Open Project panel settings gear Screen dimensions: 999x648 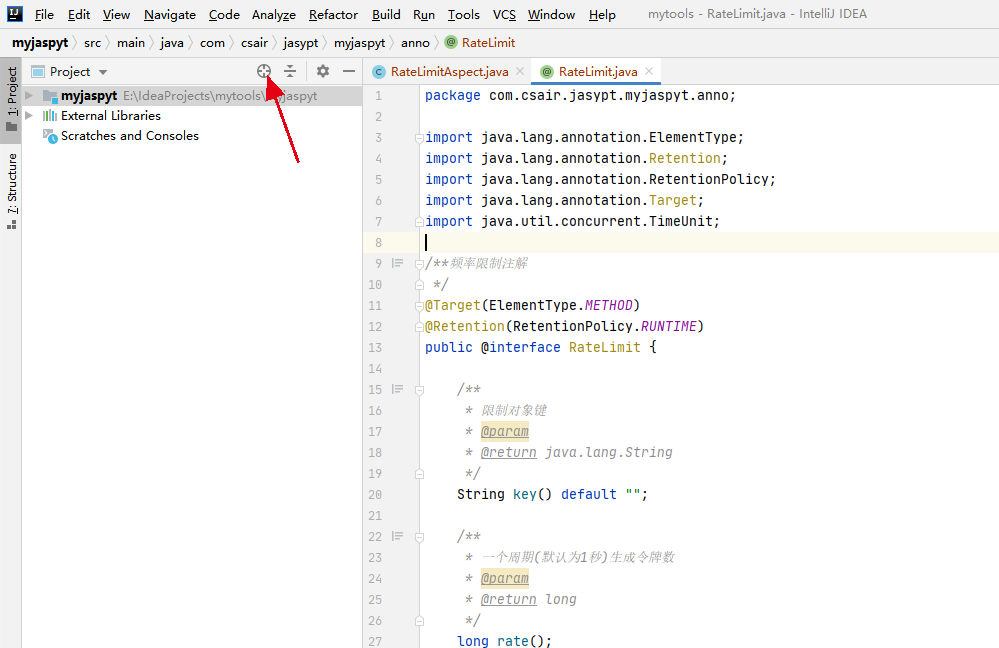pos(323,71)
